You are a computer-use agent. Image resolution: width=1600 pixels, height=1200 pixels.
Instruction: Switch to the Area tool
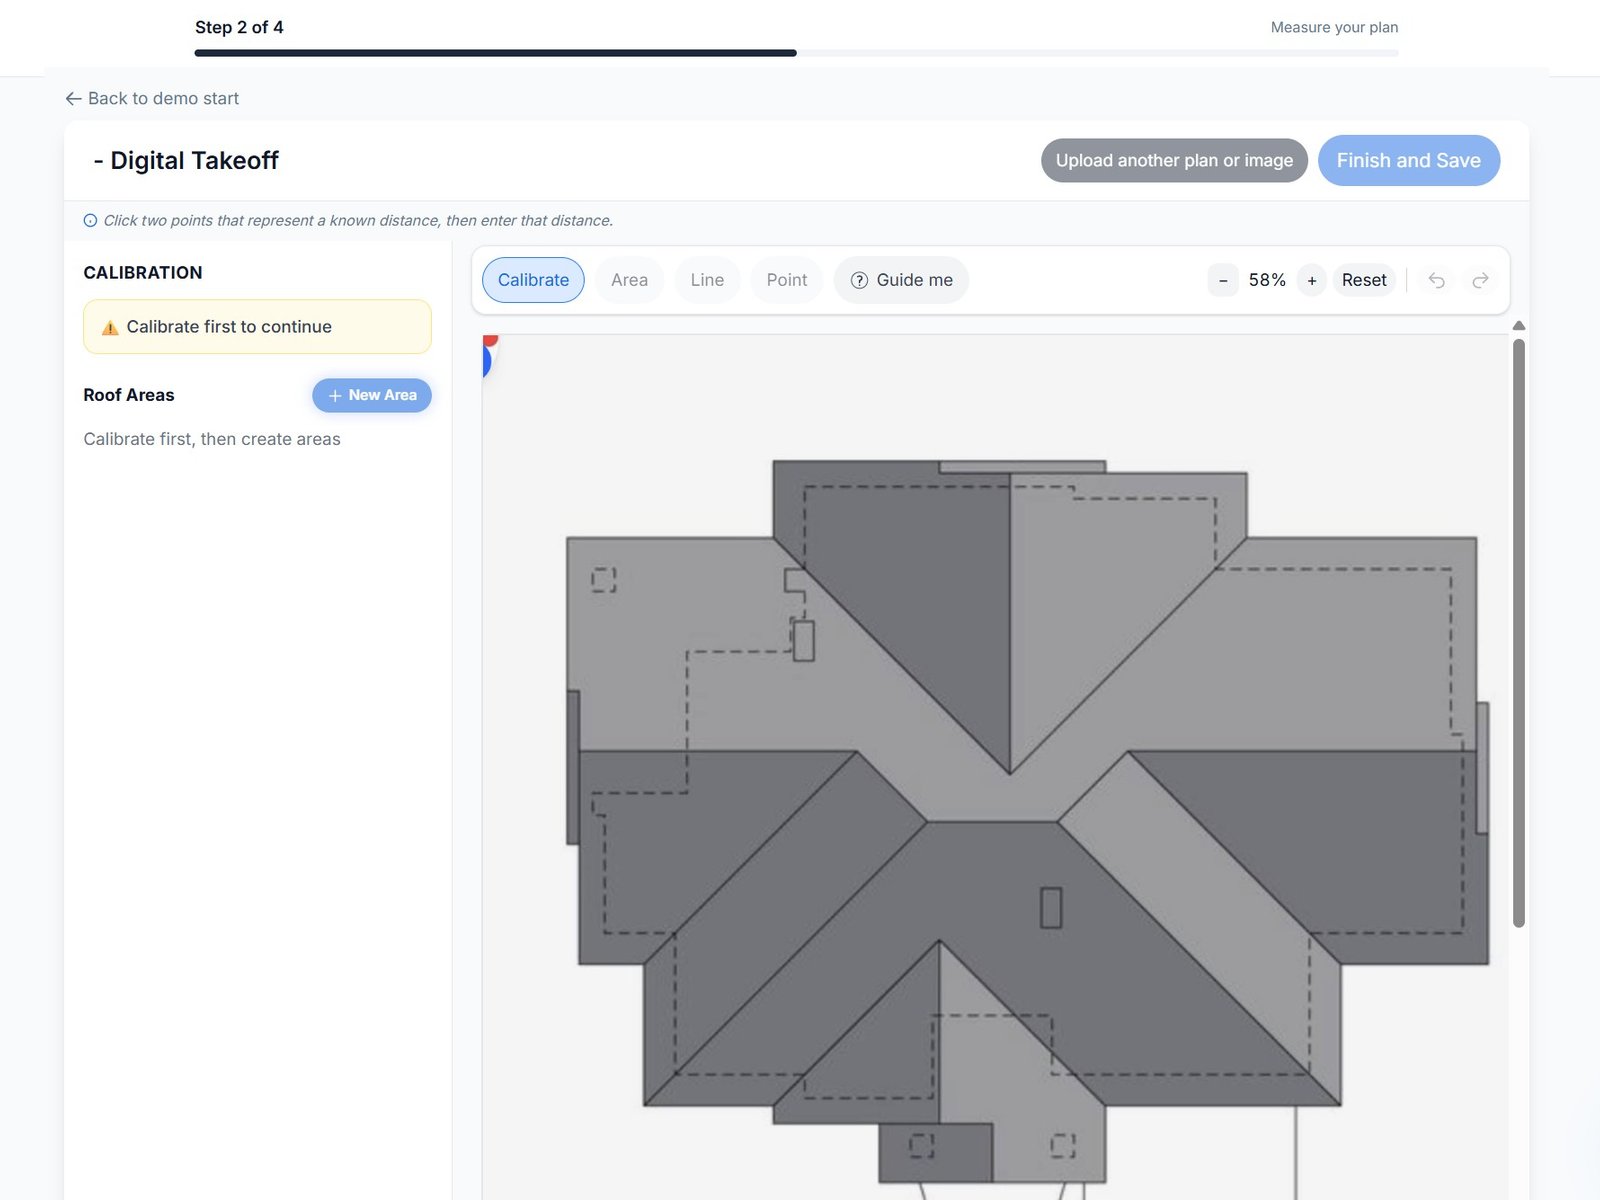pos(629,280)
